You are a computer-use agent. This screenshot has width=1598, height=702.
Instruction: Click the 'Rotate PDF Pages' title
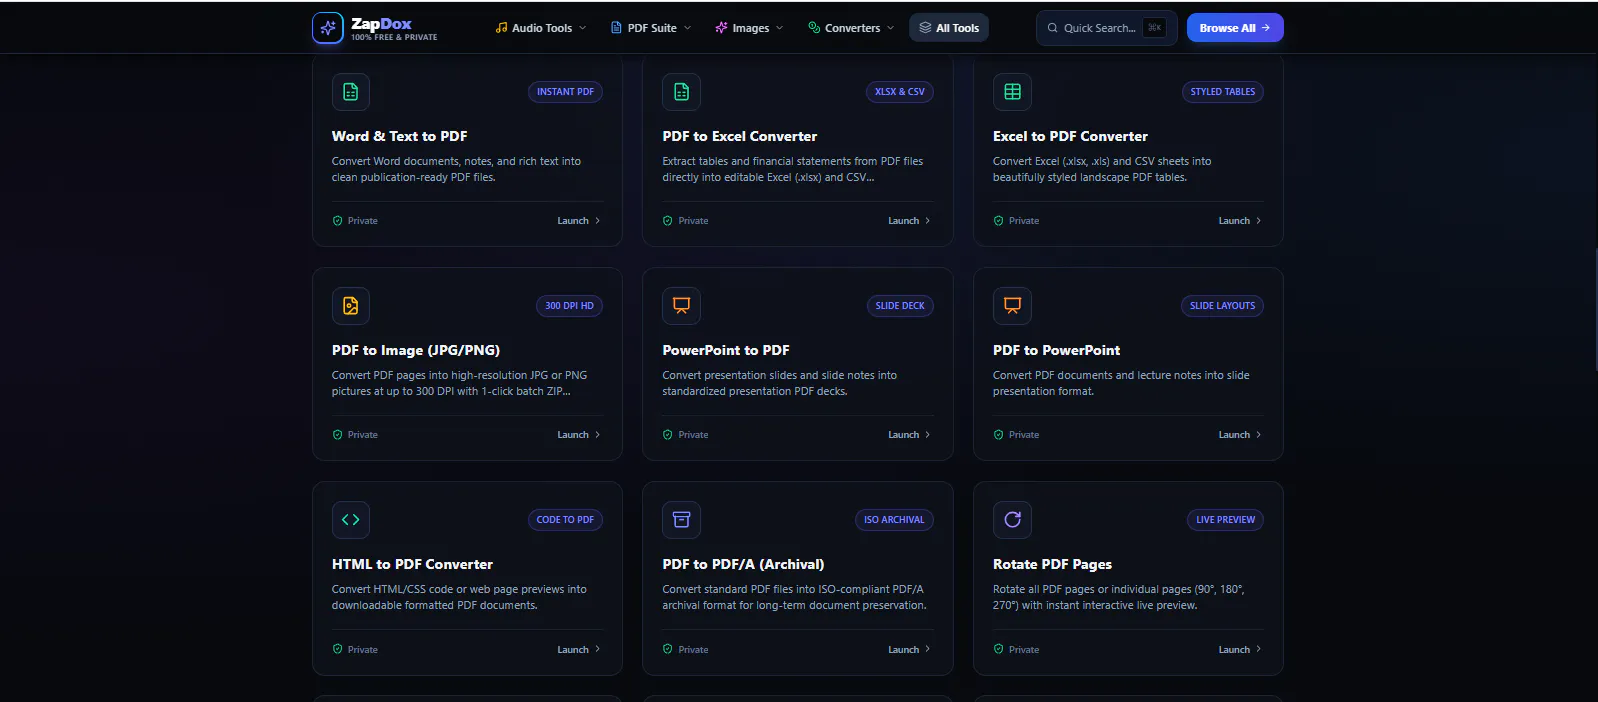pyautogui.click(x=1052, y=564)
